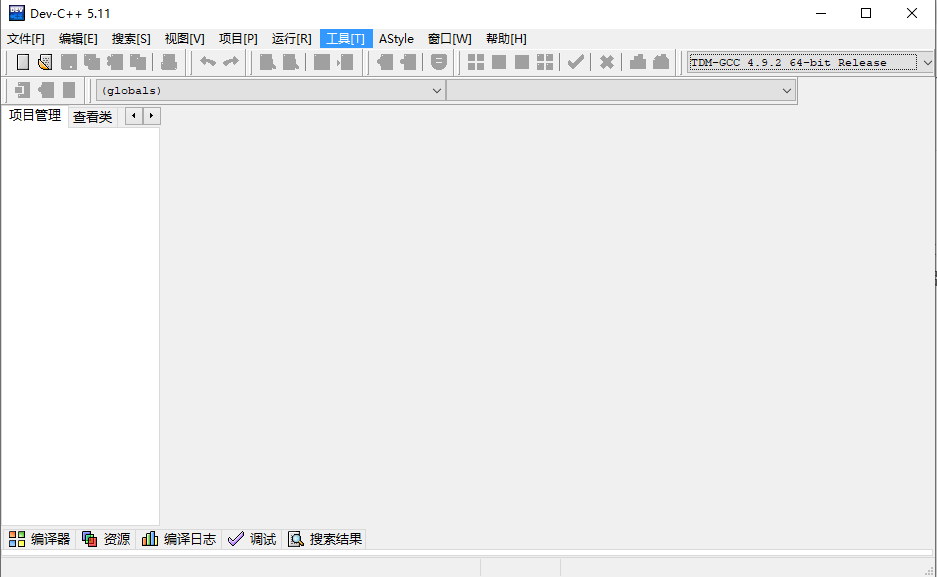The image size is (937, 577).
Task: Click the abort compilation X icon
Action: [606, 62]
